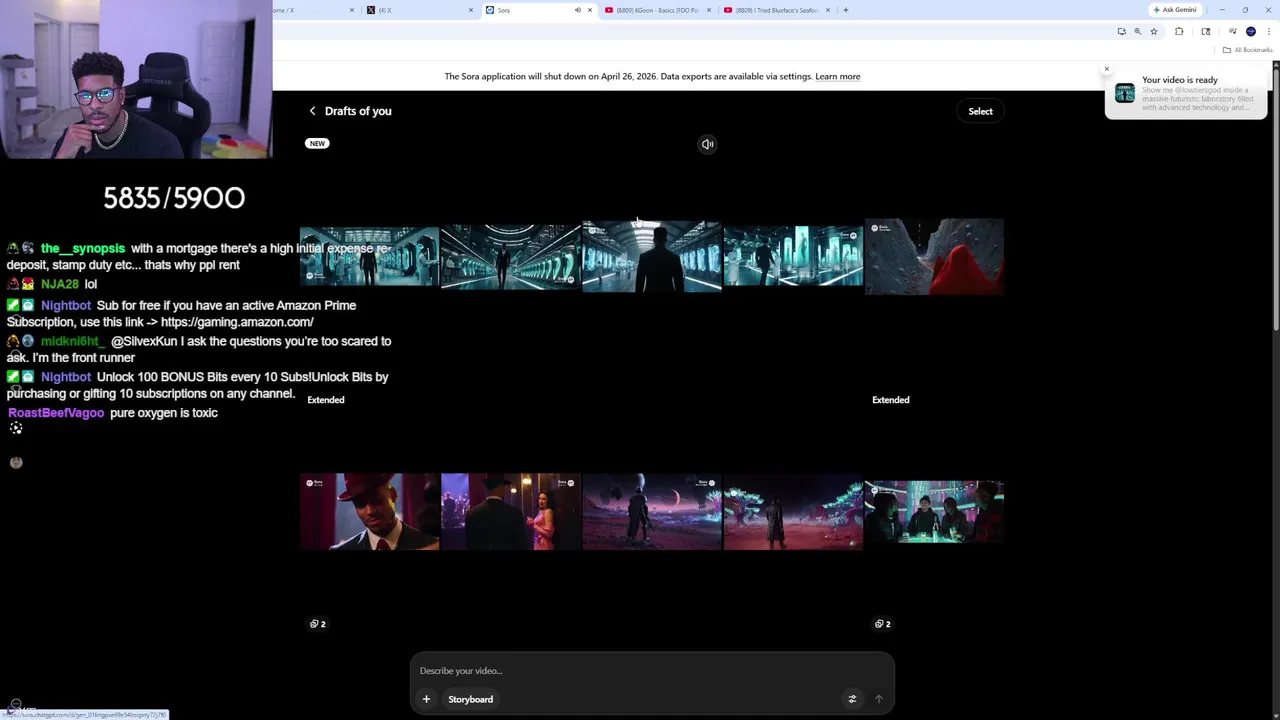Click the plus attach button in prompt box
Image resolution: width=1280 pixels, height=720 pixels.
[x=426, y=699]
